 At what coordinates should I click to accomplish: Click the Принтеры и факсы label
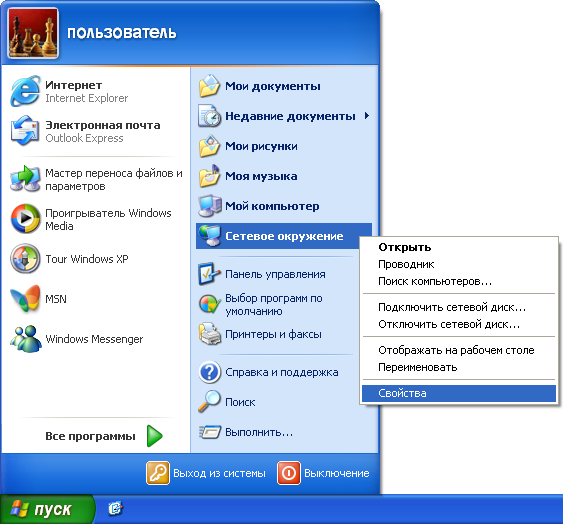pyautogui.click(x=273, y=334)
